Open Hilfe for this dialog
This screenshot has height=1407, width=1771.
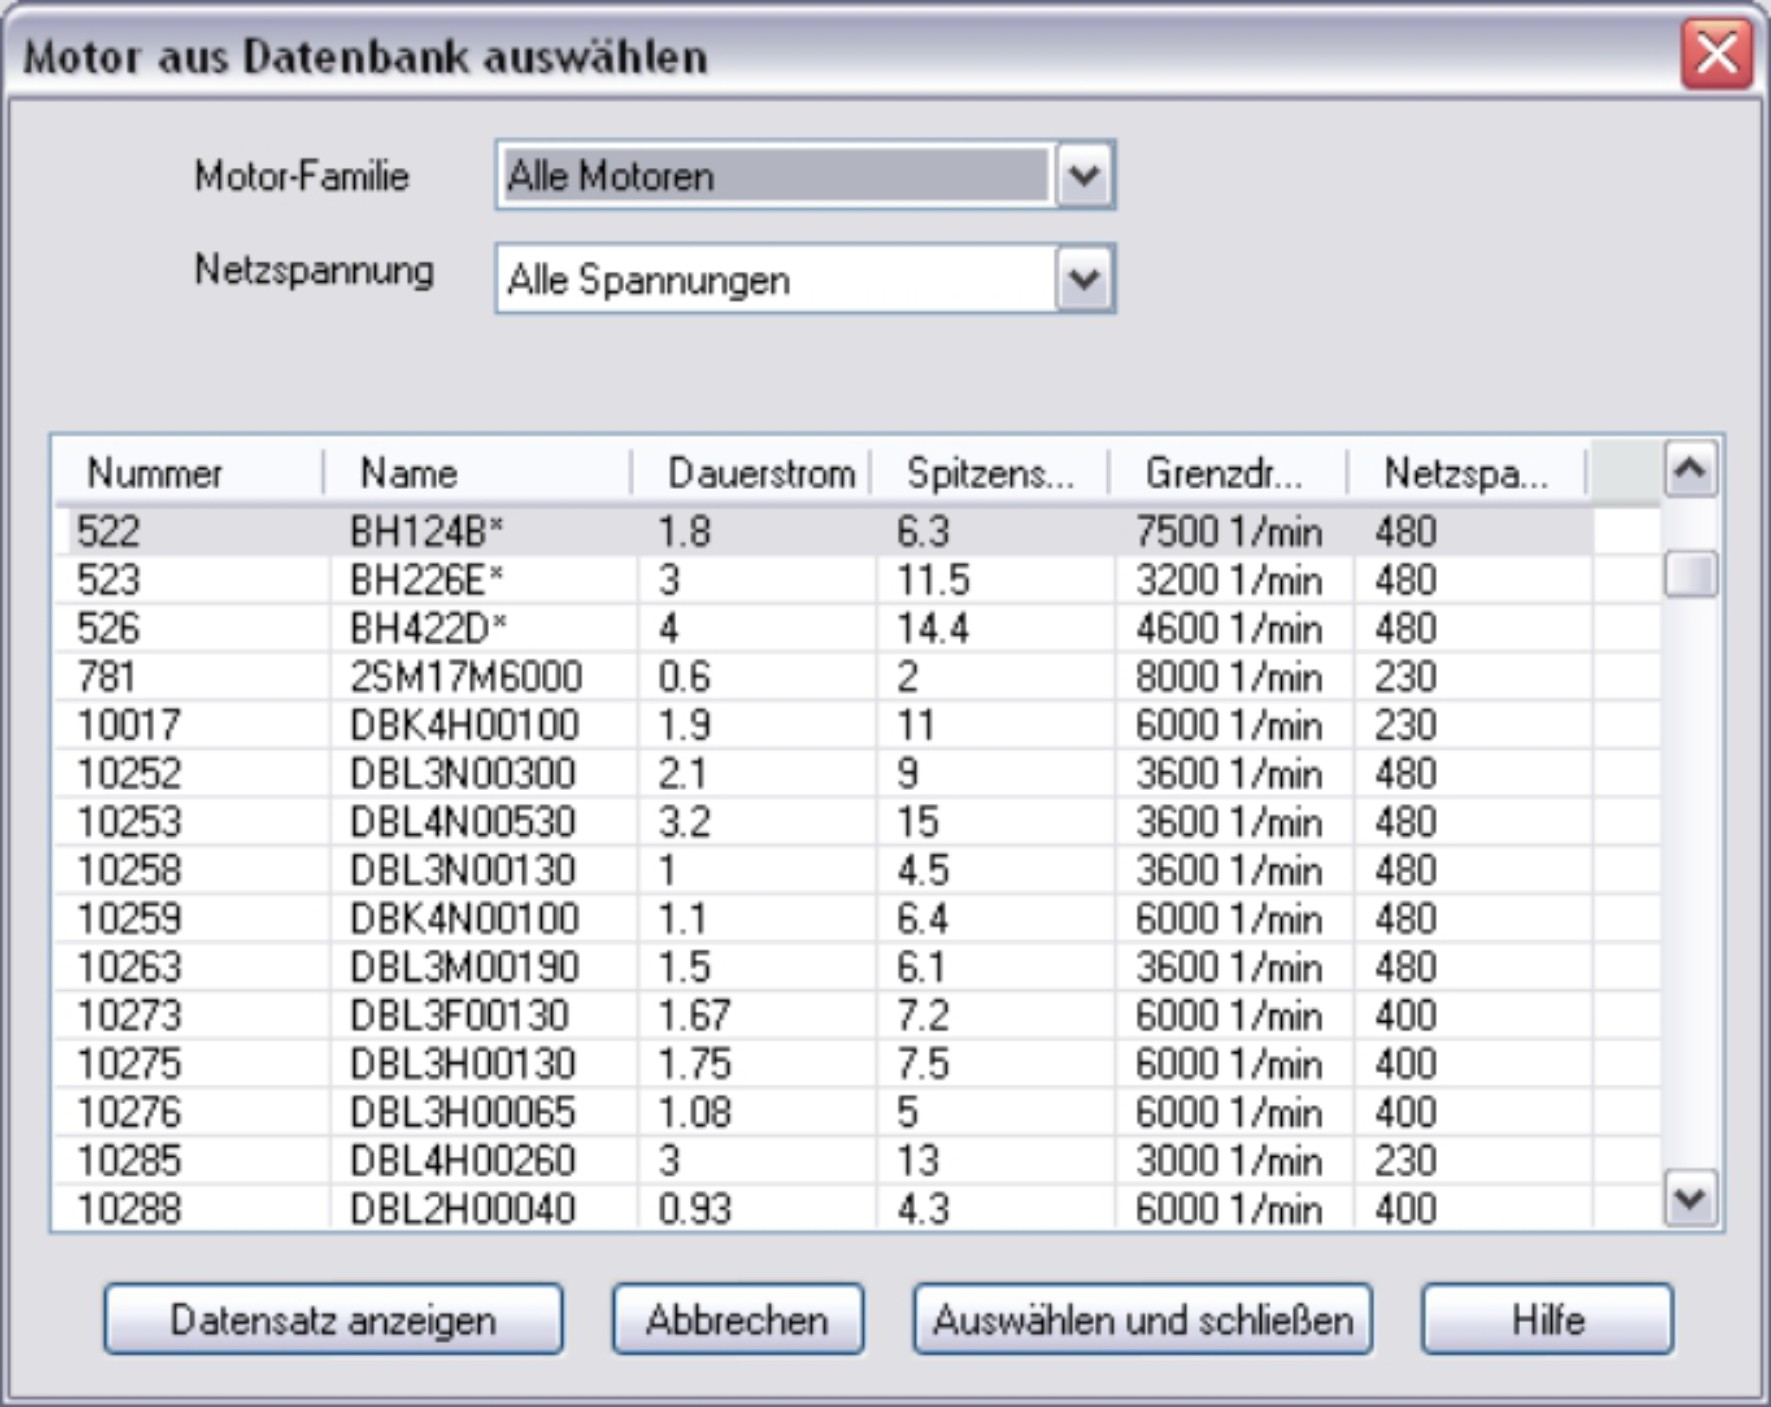coord(1547,1320)
